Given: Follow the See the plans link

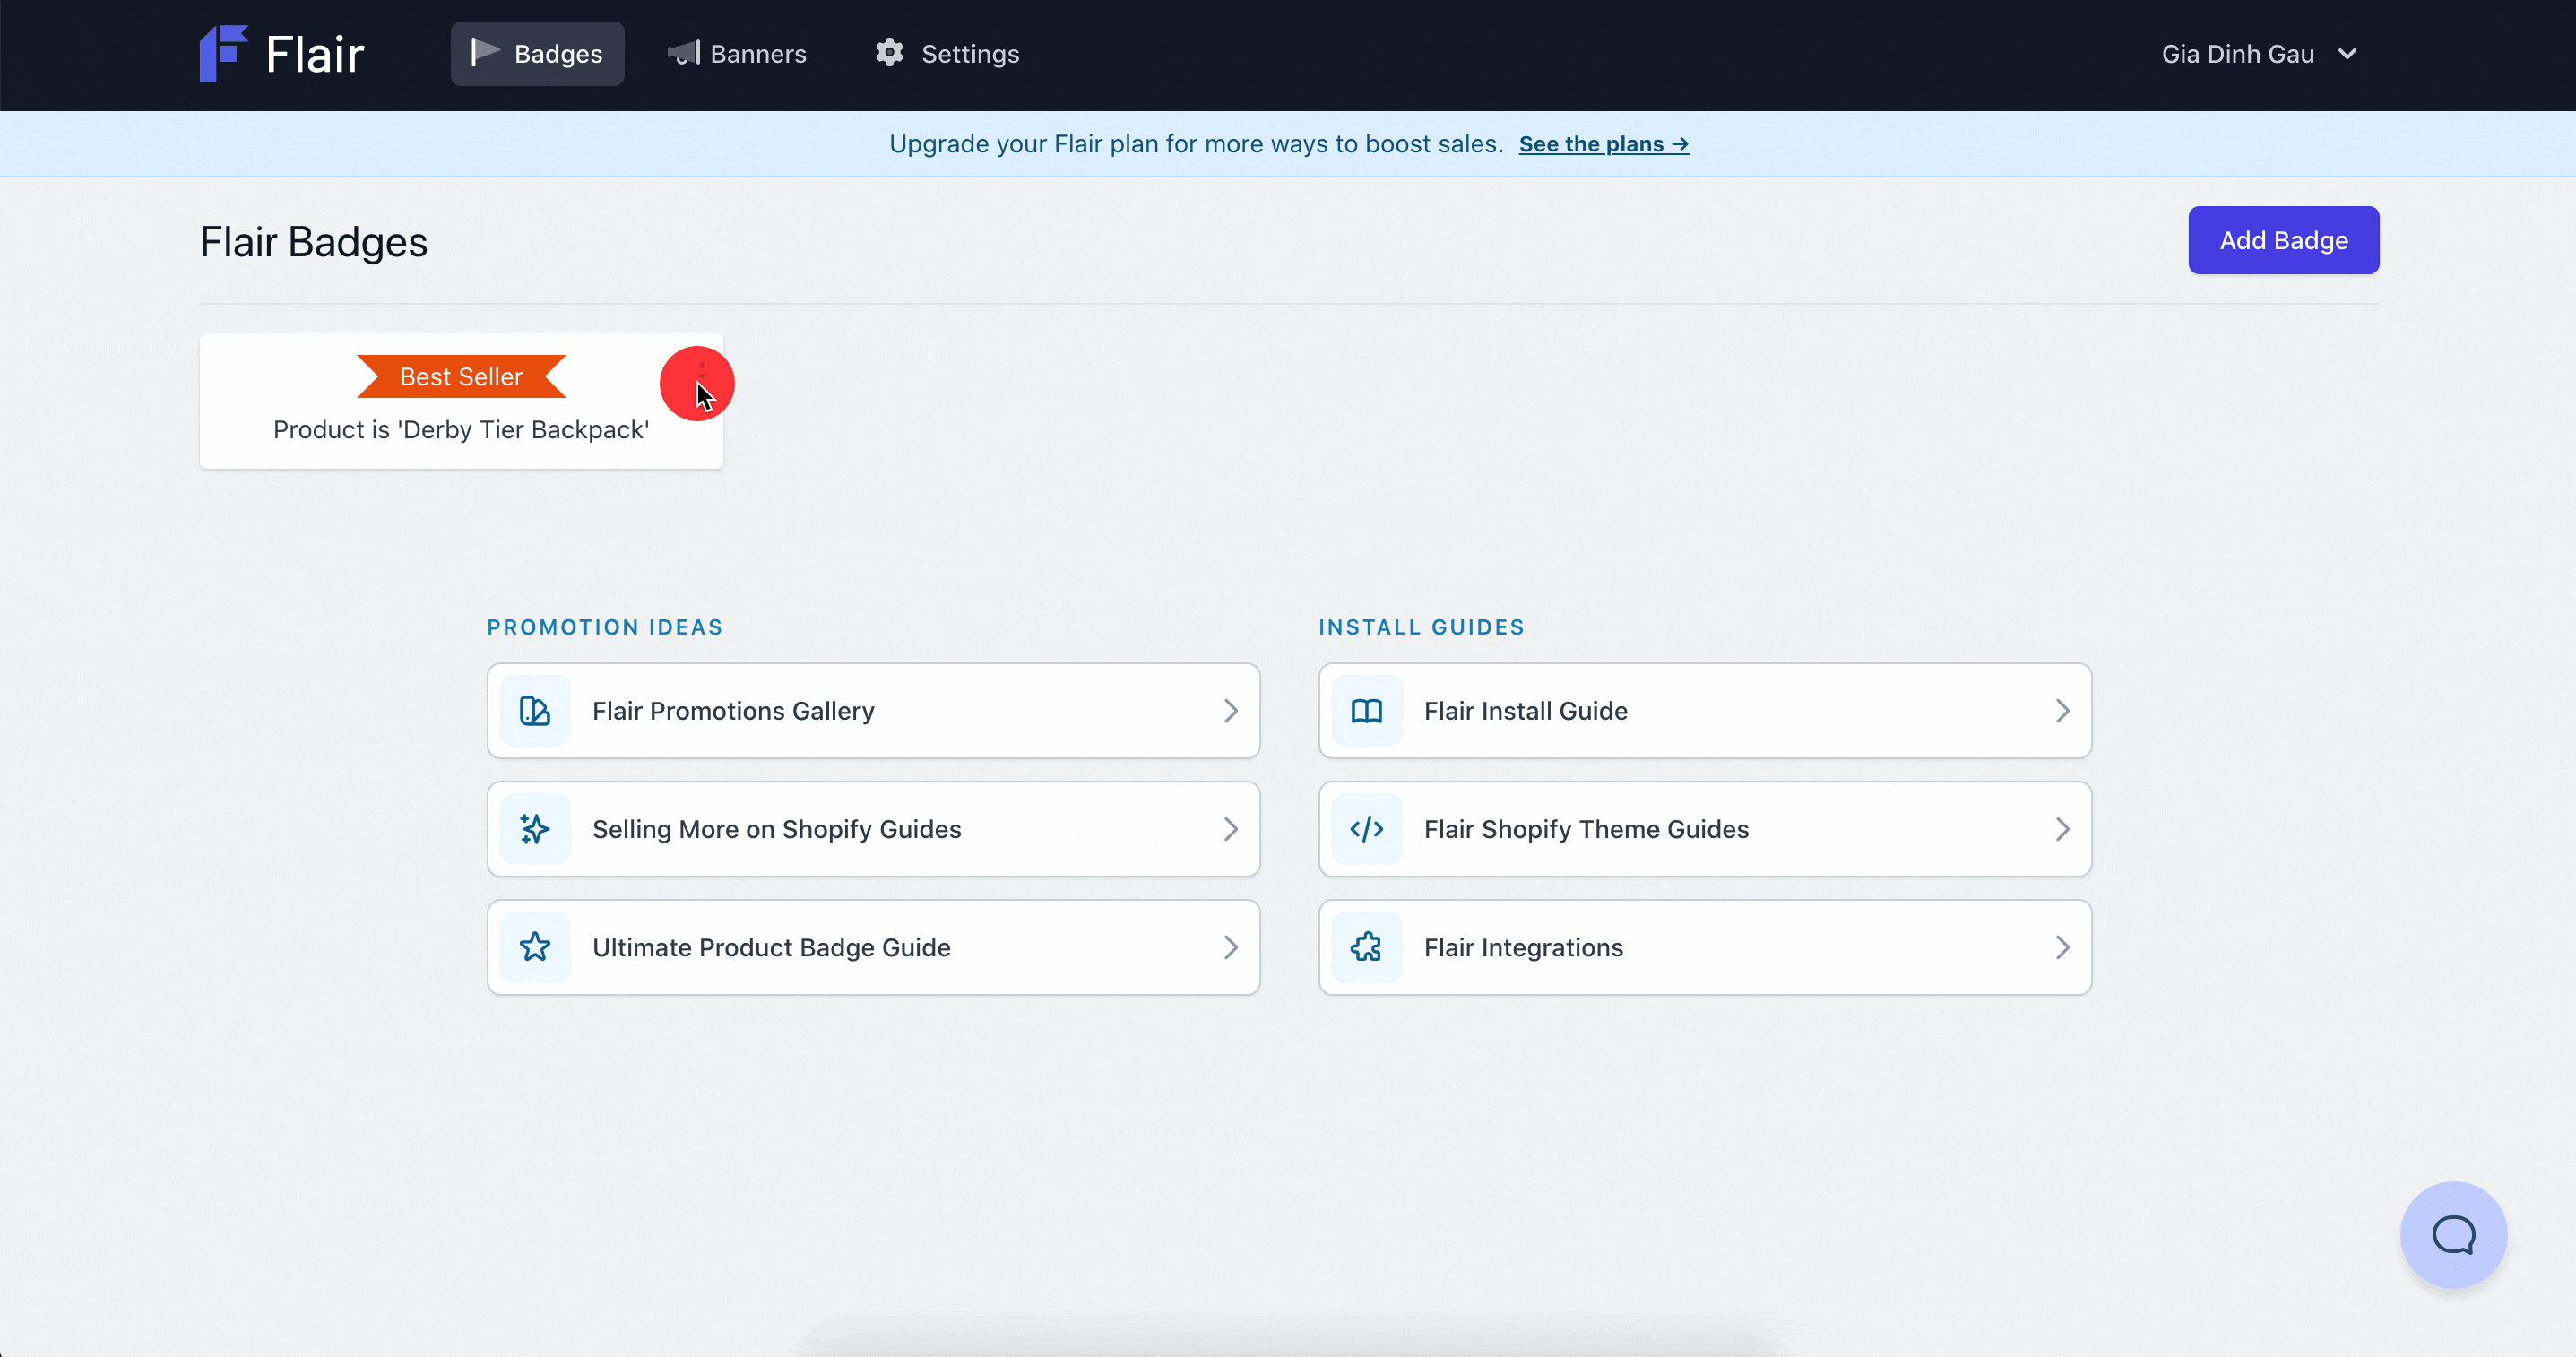Looking at the screenshot, I should pos(1603,144).
